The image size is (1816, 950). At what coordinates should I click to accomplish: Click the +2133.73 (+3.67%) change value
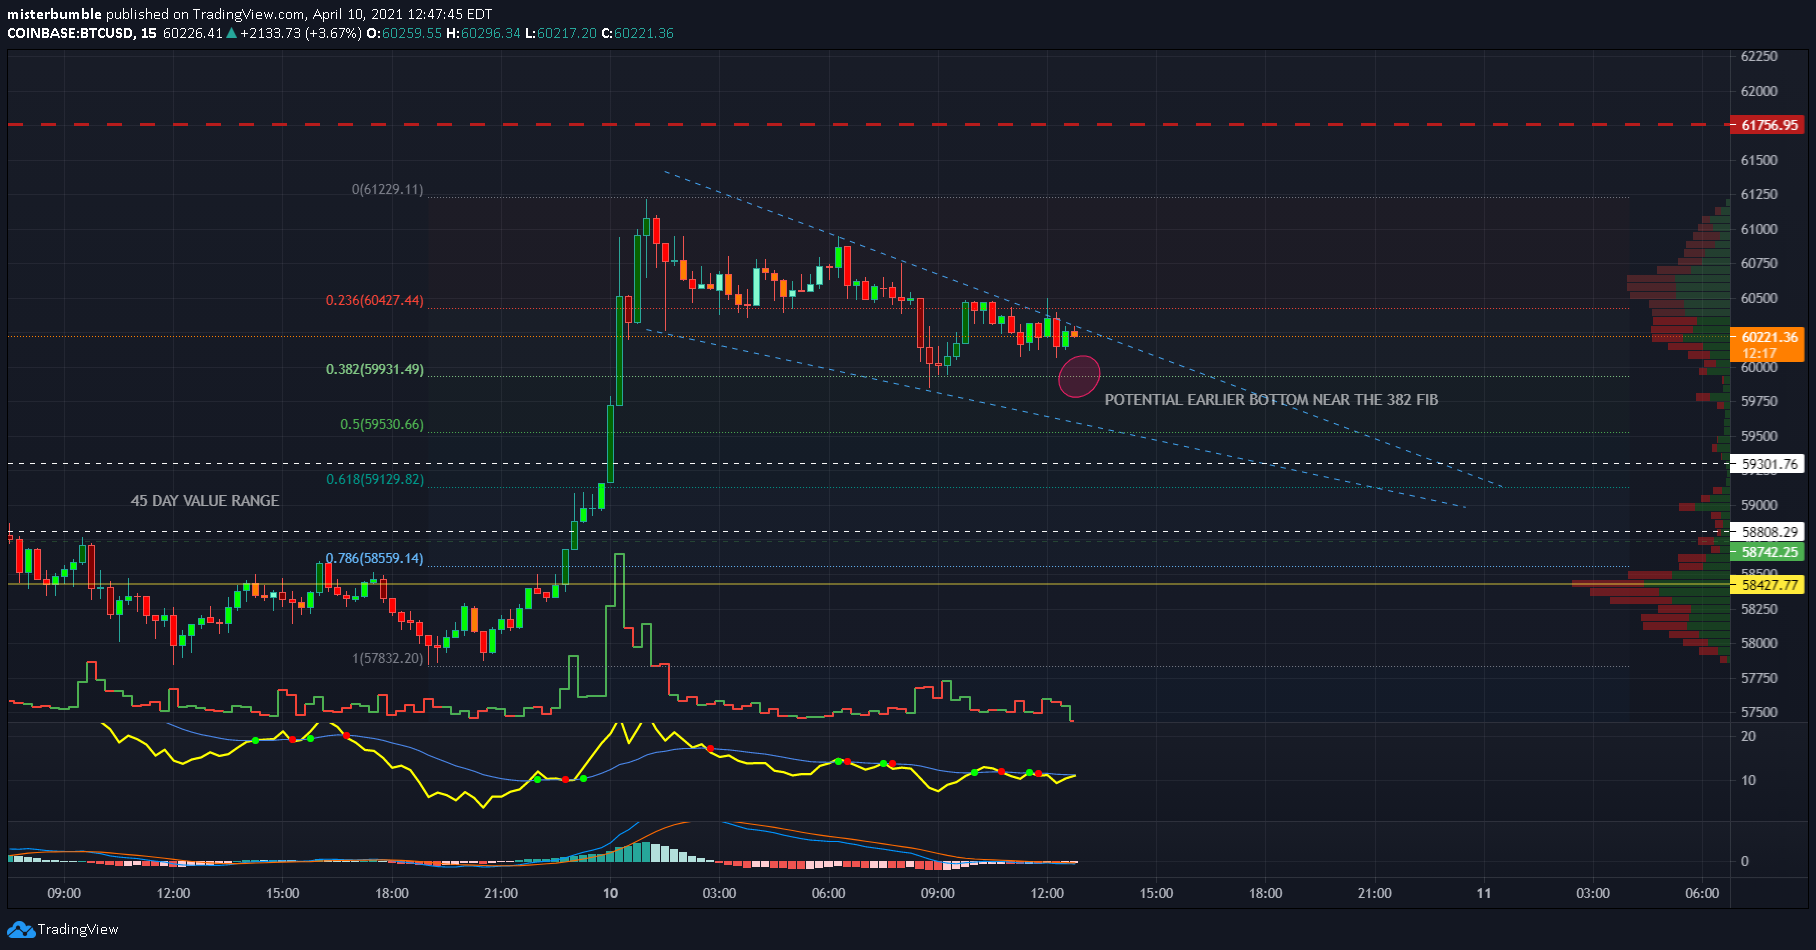[301, 33]
